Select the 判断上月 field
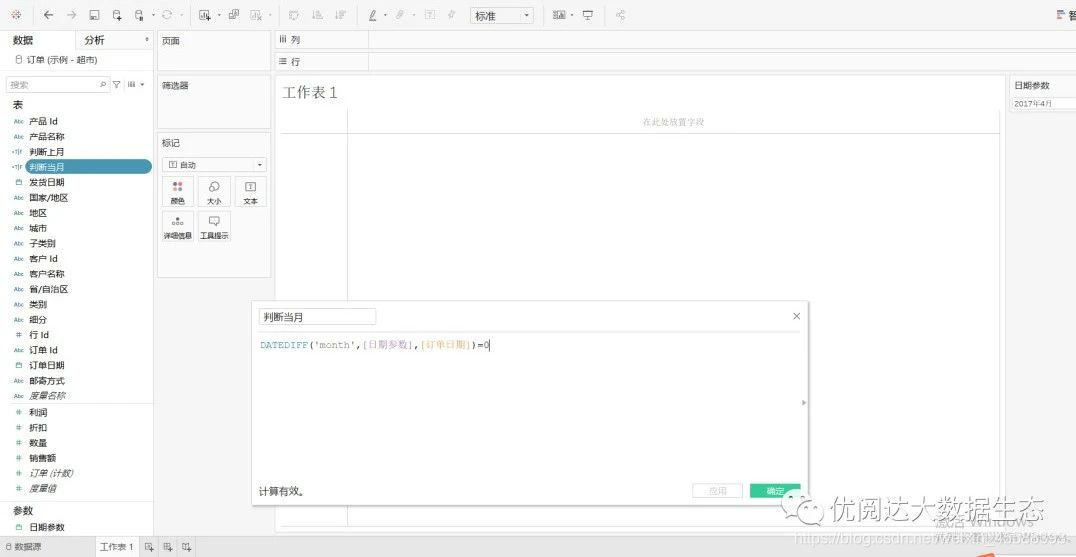This screenshot has height=557, width=1076. (x=47, y=152)
